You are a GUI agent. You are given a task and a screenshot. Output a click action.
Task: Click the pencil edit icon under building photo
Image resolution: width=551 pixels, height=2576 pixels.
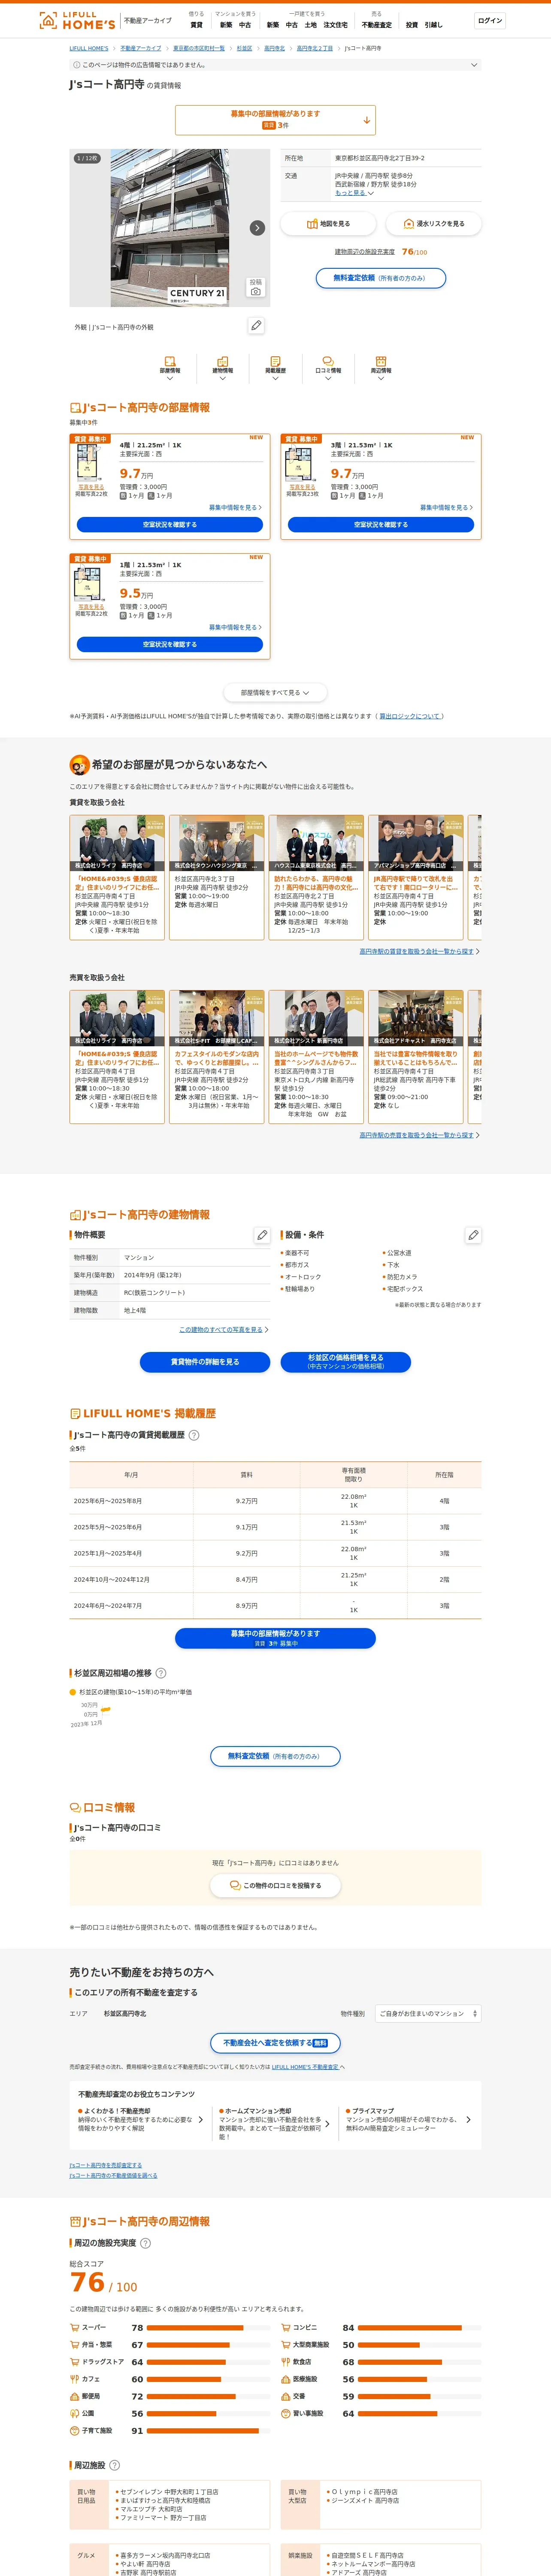256,325
